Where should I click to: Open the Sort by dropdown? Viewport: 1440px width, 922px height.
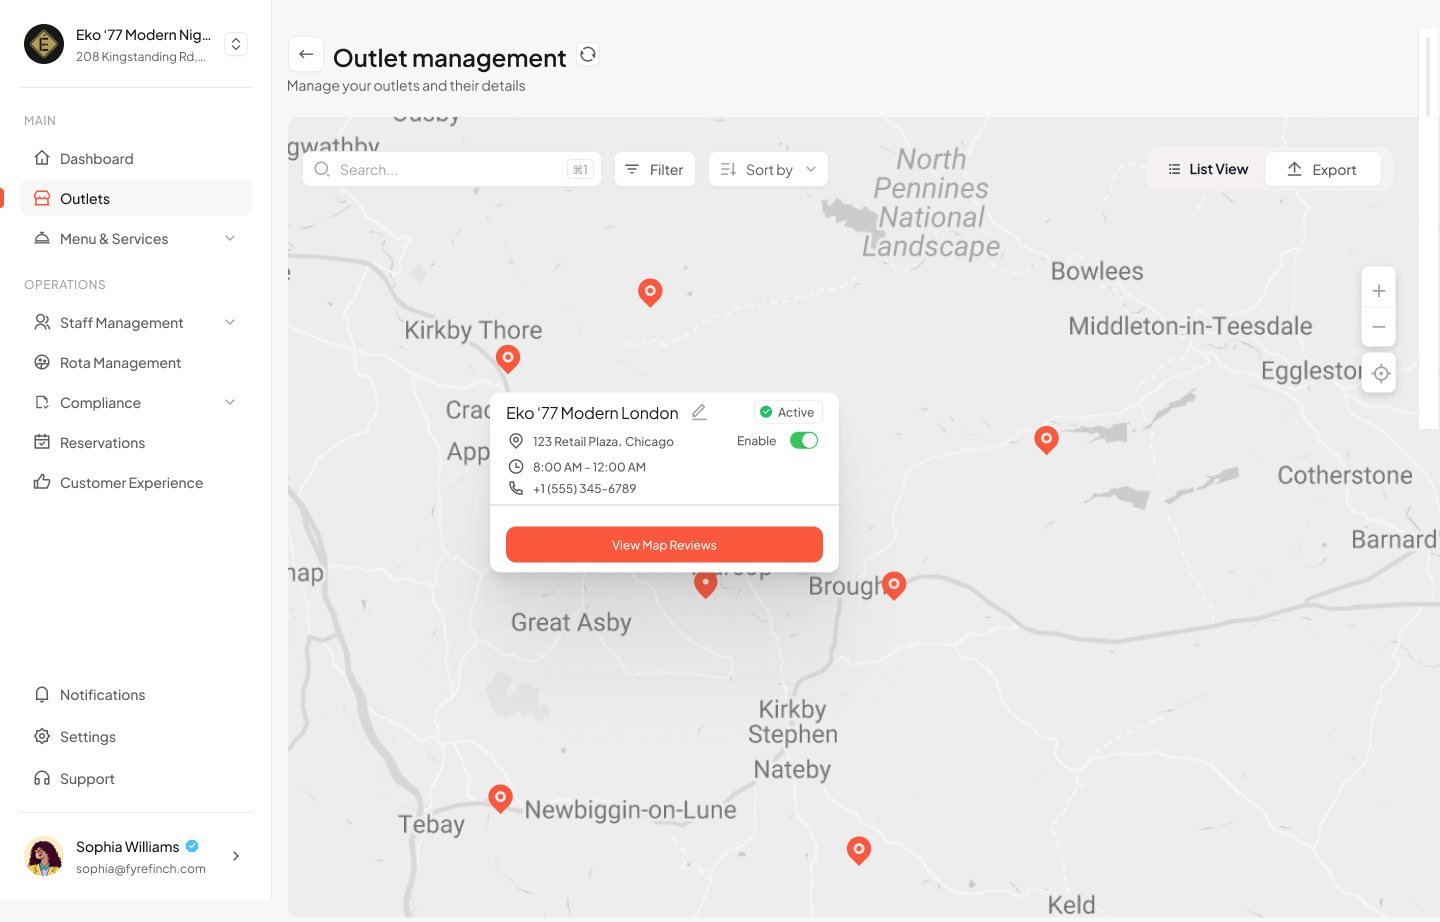click(768, 169)
